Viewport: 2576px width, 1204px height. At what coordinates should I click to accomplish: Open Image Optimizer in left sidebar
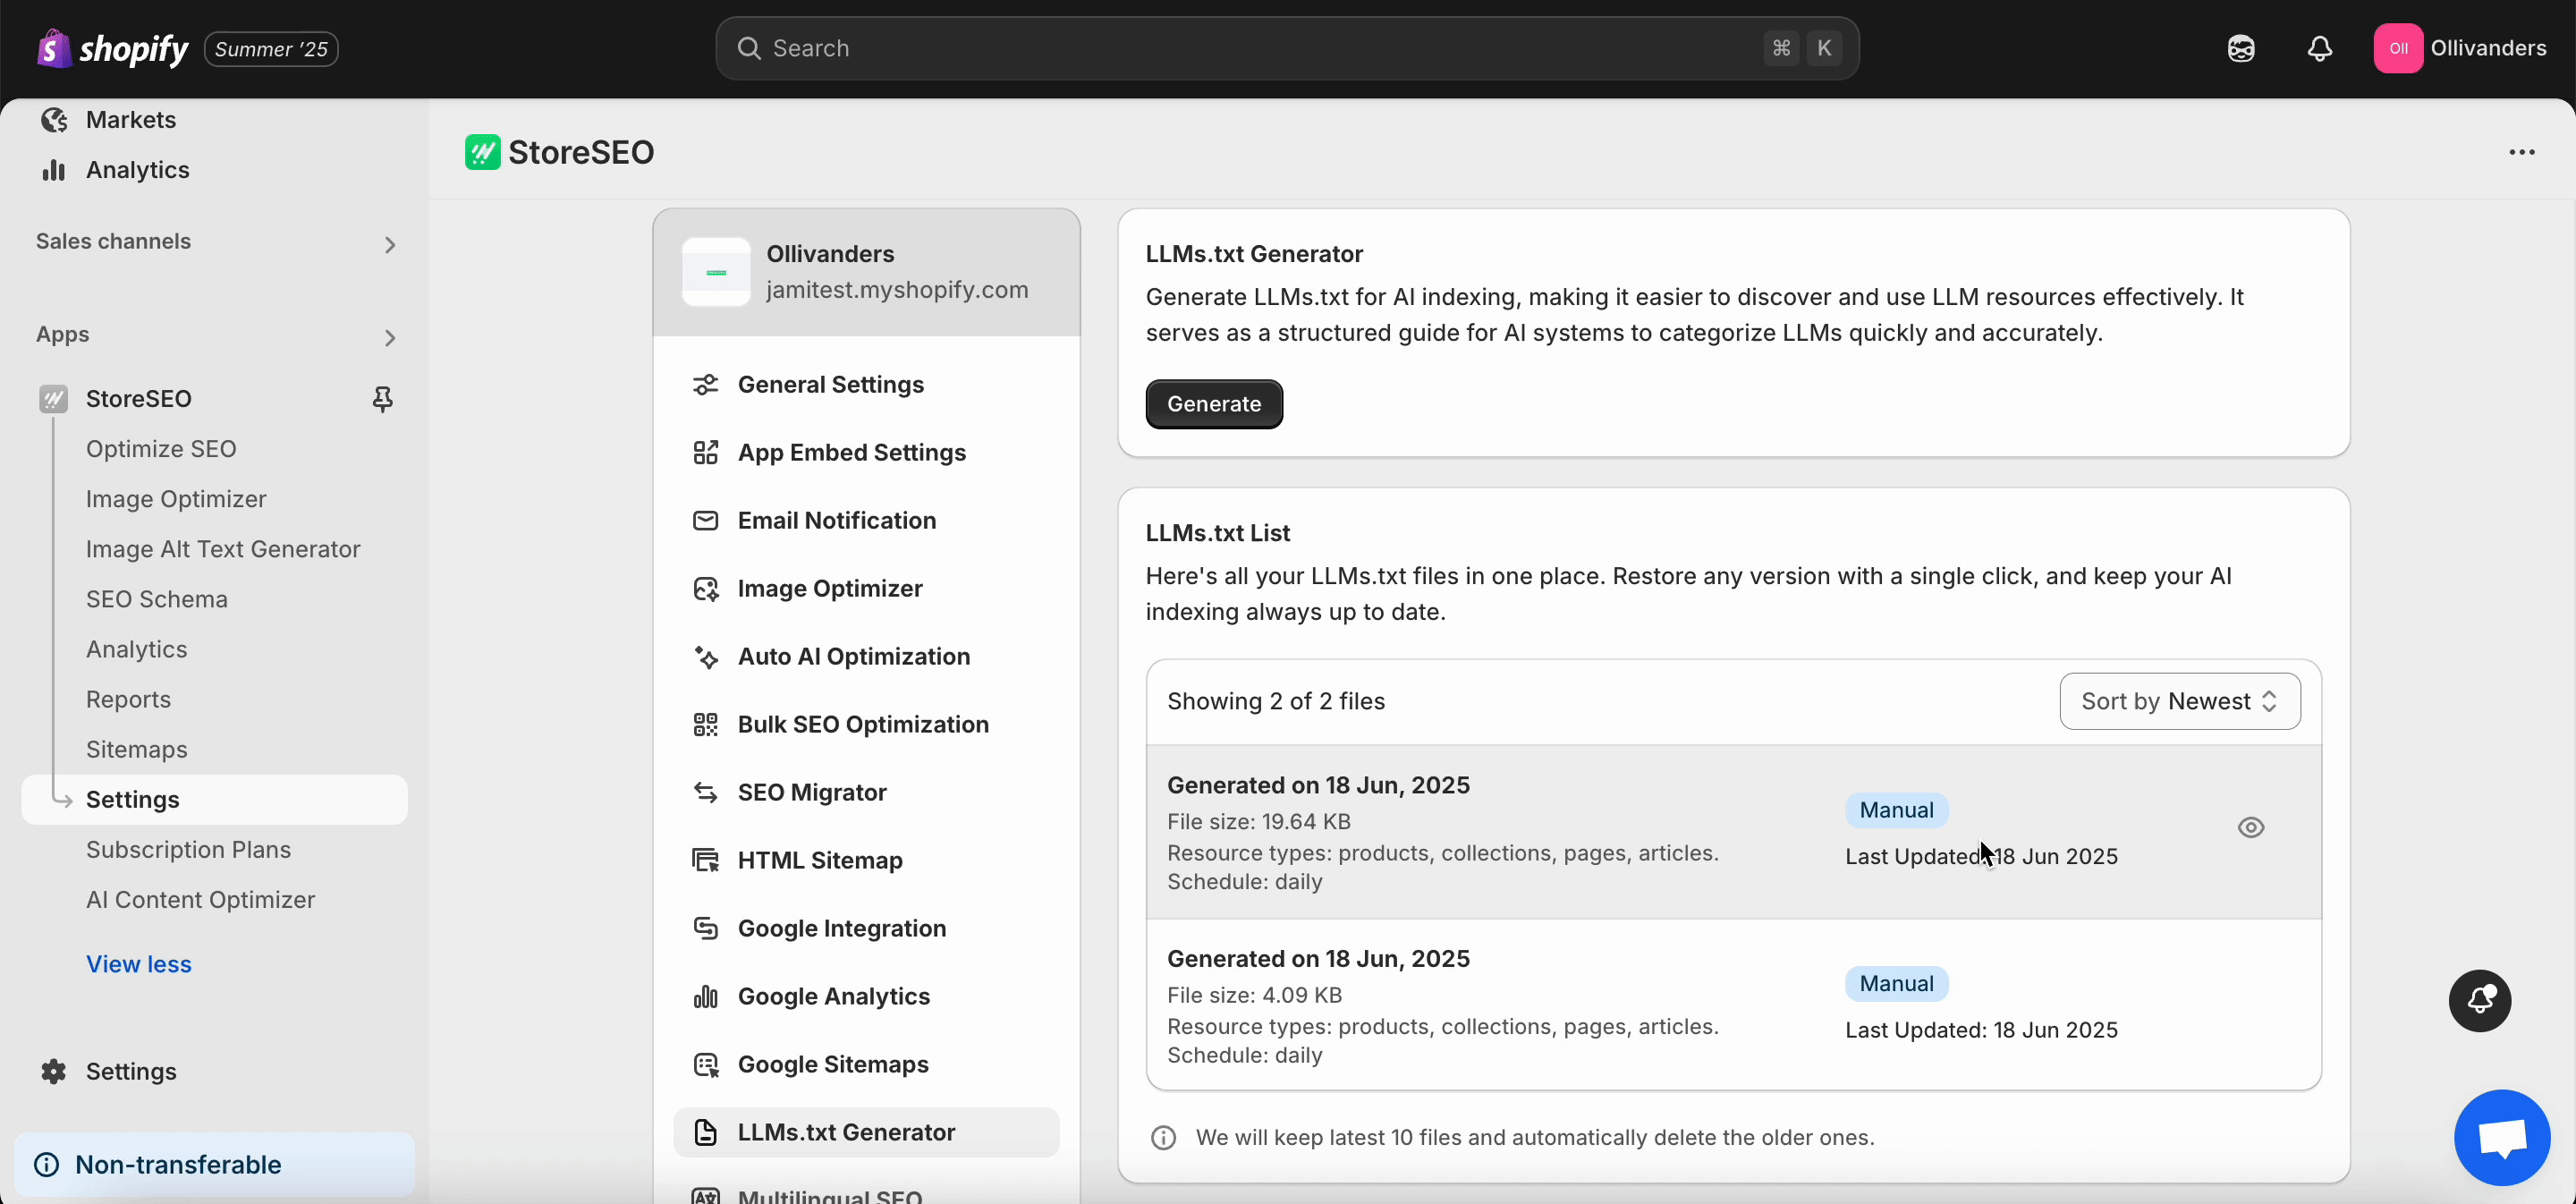(x=176, y=499)
